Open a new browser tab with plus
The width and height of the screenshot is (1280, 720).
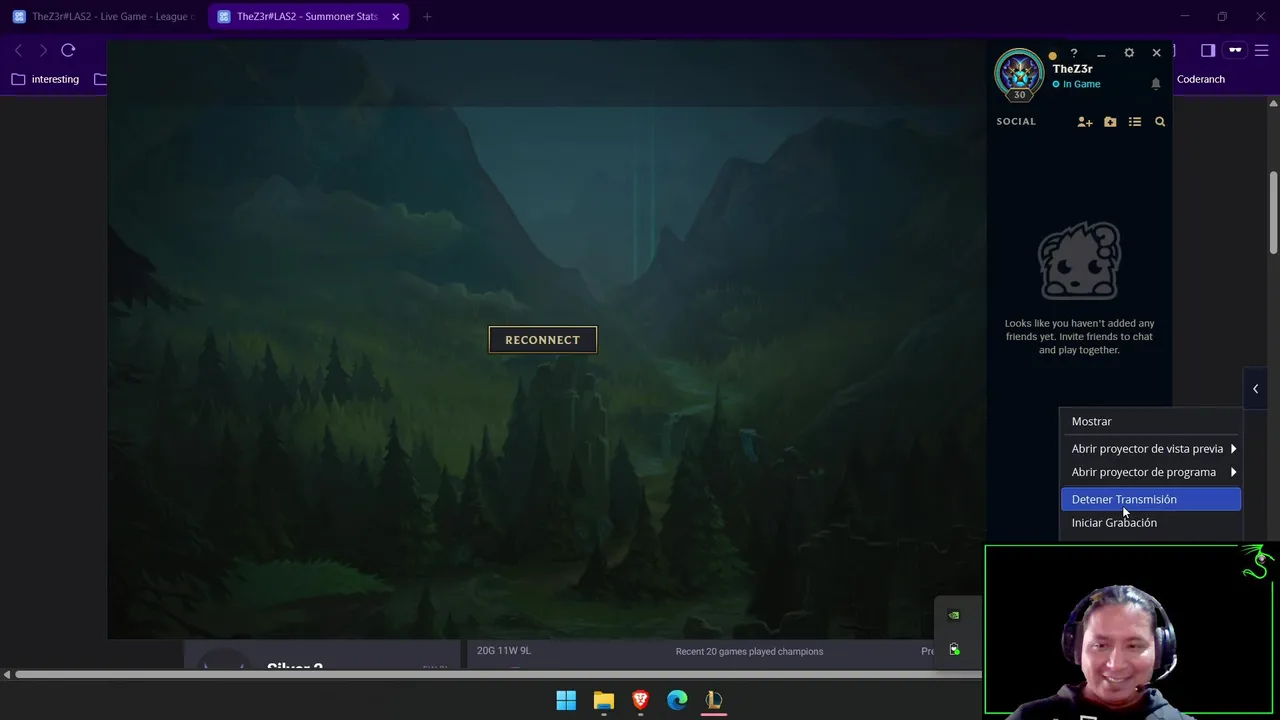pyautogui.click(x=427, y=17)
